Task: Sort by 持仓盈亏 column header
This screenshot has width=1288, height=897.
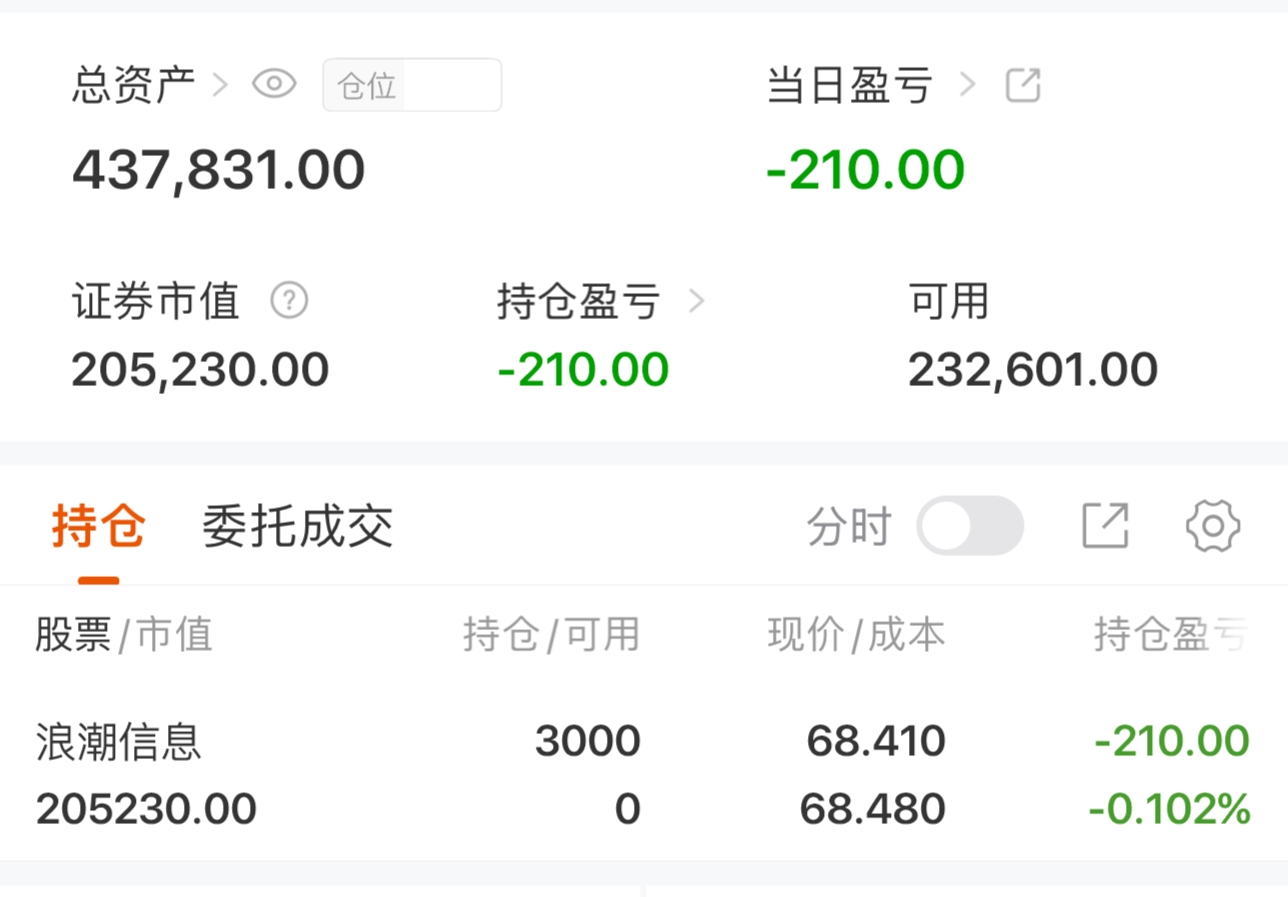Action: coord(1170,634)
